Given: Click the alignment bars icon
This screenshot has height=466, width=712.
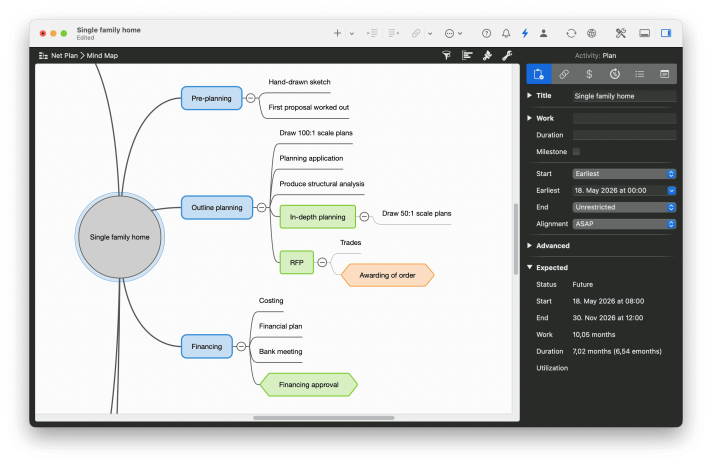Looking at the screenshot, I should click(x=467, y=55).
